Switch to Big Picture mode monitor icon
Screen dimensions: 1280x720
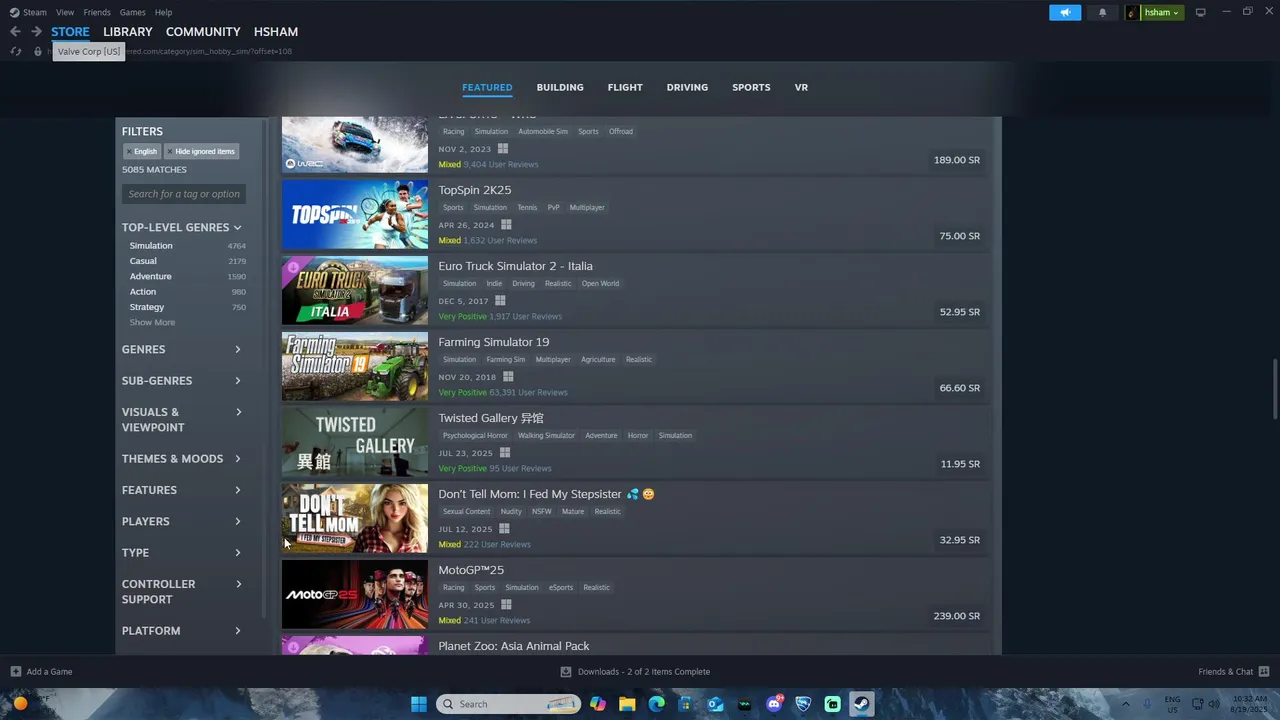(x=1200, y=12)
